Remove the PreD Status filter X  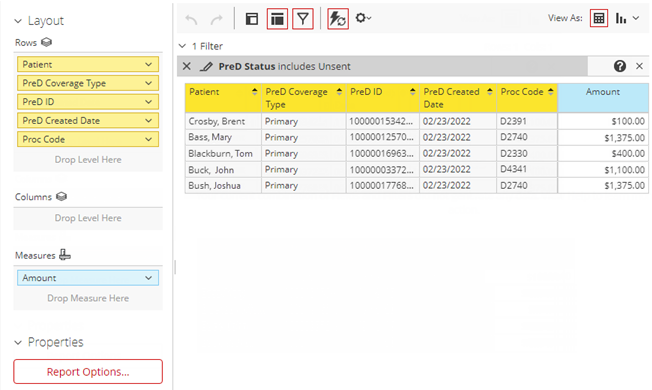[187, 66]
